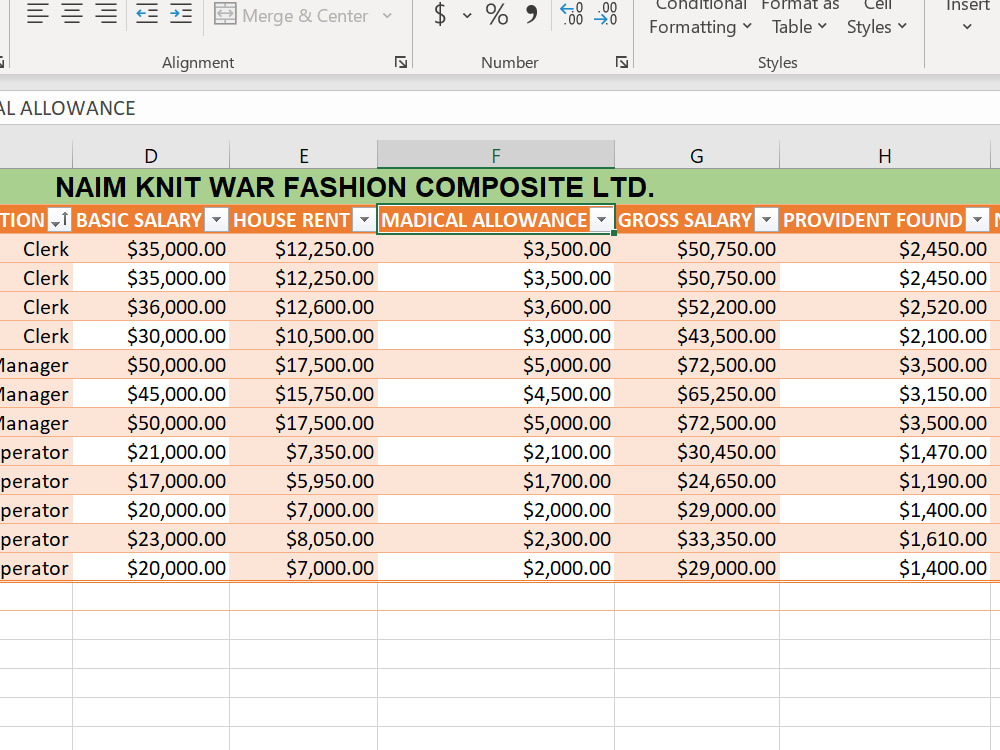Open the Merge & Center dropdown arrow
The image size is (1000, 750).
tap(387, 15)
